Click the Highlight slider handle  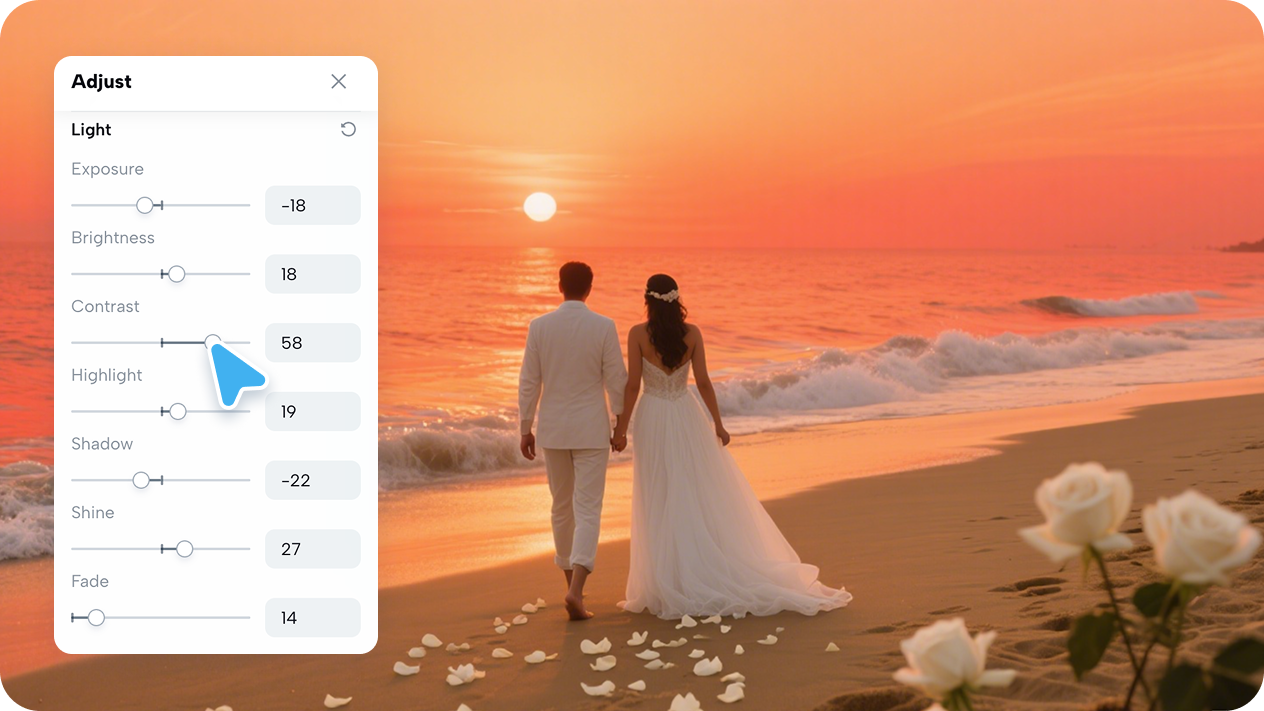(x=178, y=411)
